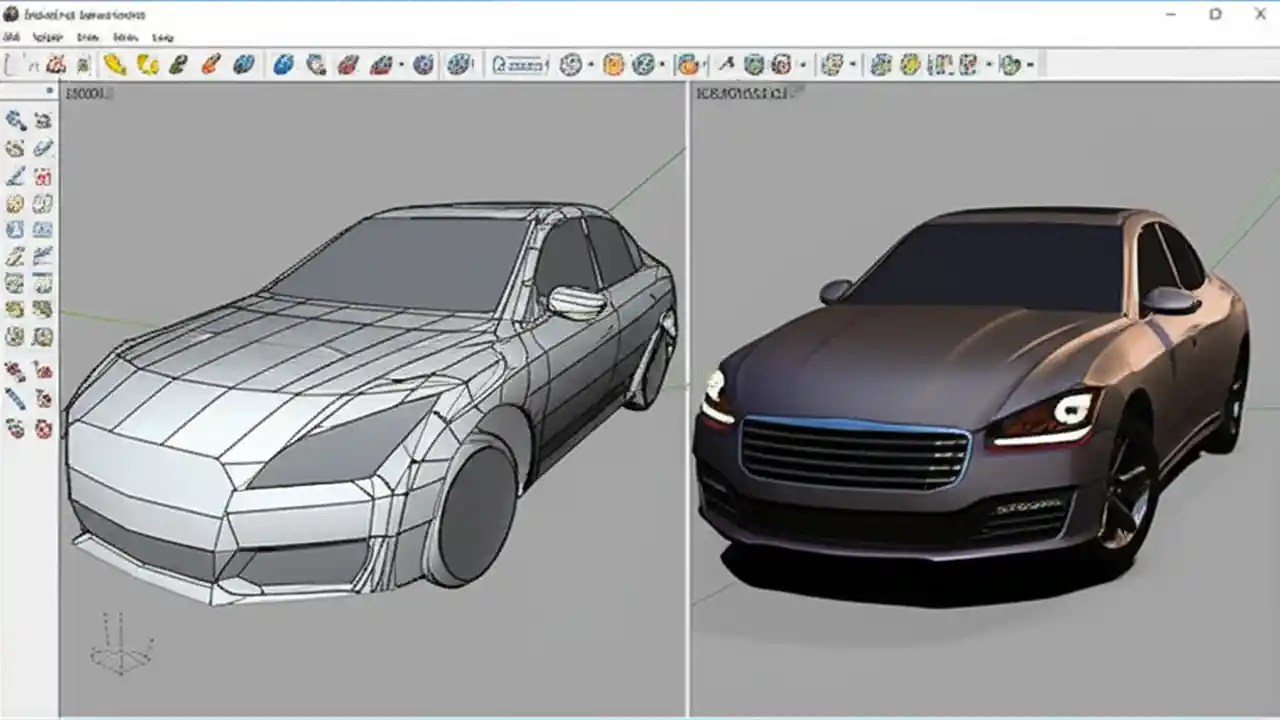This screenshot has width=1280, height=720.
Task: Open the File menu
Action: pyautogui.click(x=10, y=37)
